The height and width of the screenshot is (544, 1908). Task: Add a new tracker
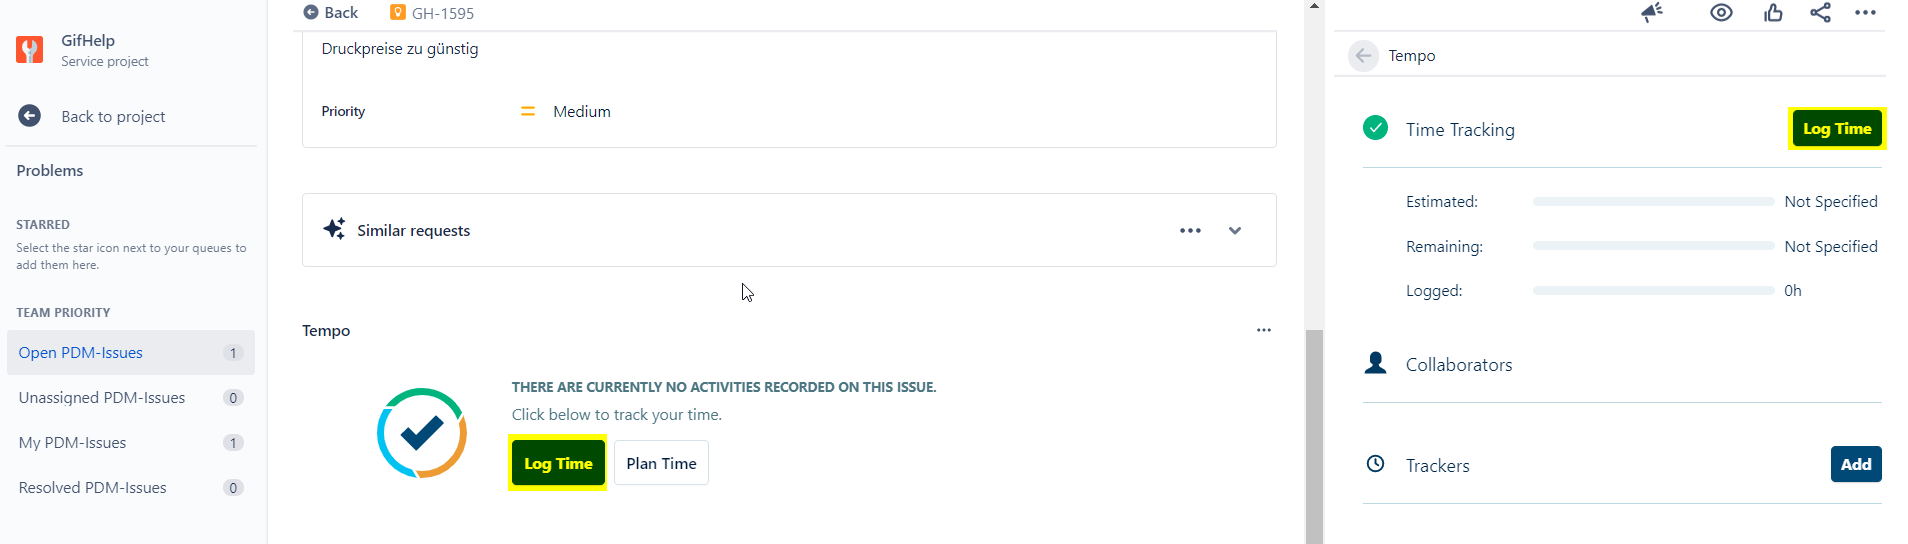[1856, 464]
